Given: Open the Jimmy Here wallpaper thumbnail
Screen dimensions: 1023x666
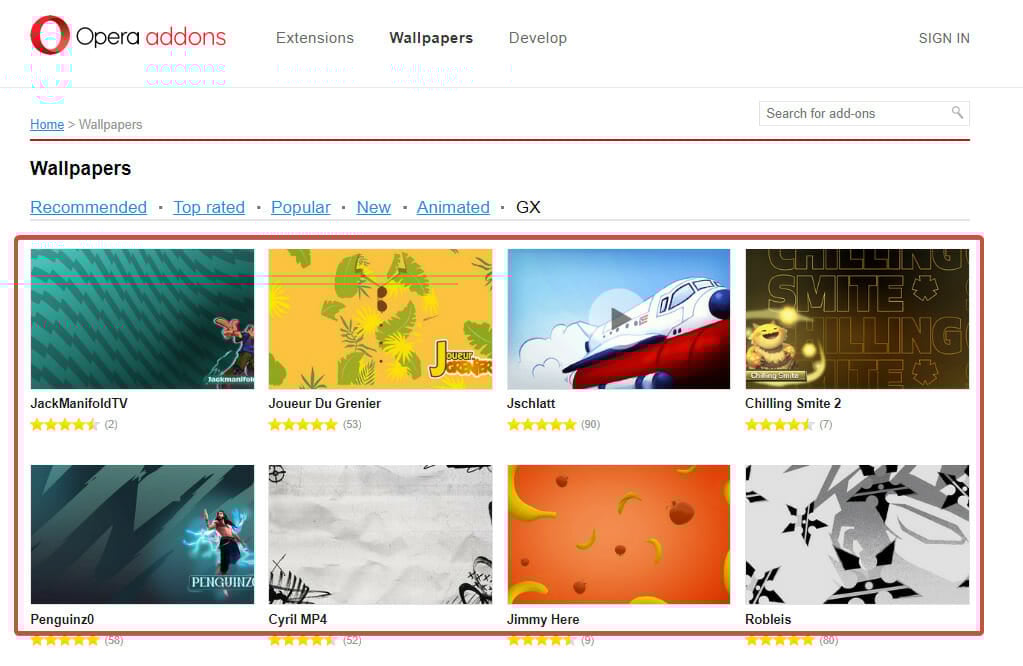Looking at the screenshot, I should [619, 534].
